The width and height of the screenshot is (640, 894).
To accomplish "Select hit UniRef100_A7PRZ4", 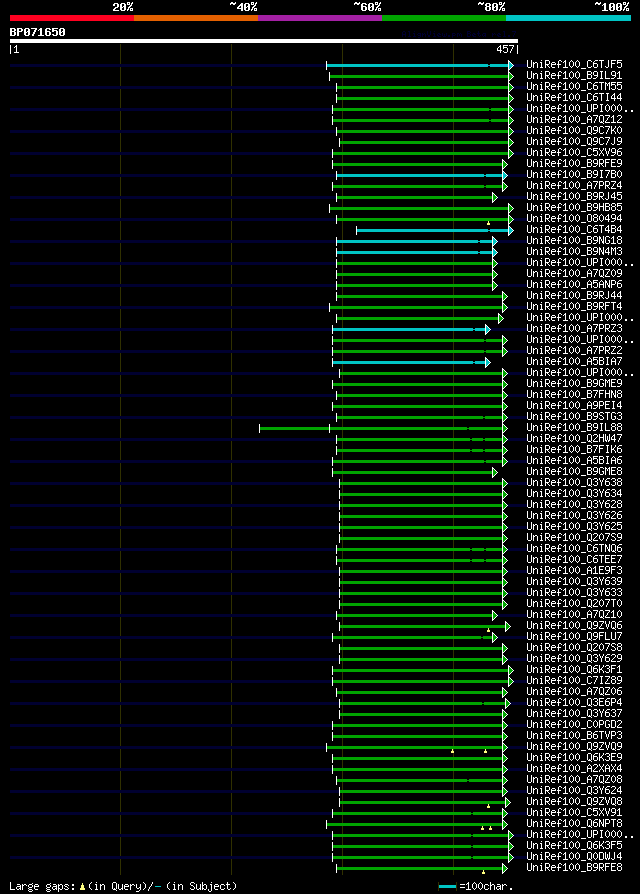I will [x=574, y=186].
